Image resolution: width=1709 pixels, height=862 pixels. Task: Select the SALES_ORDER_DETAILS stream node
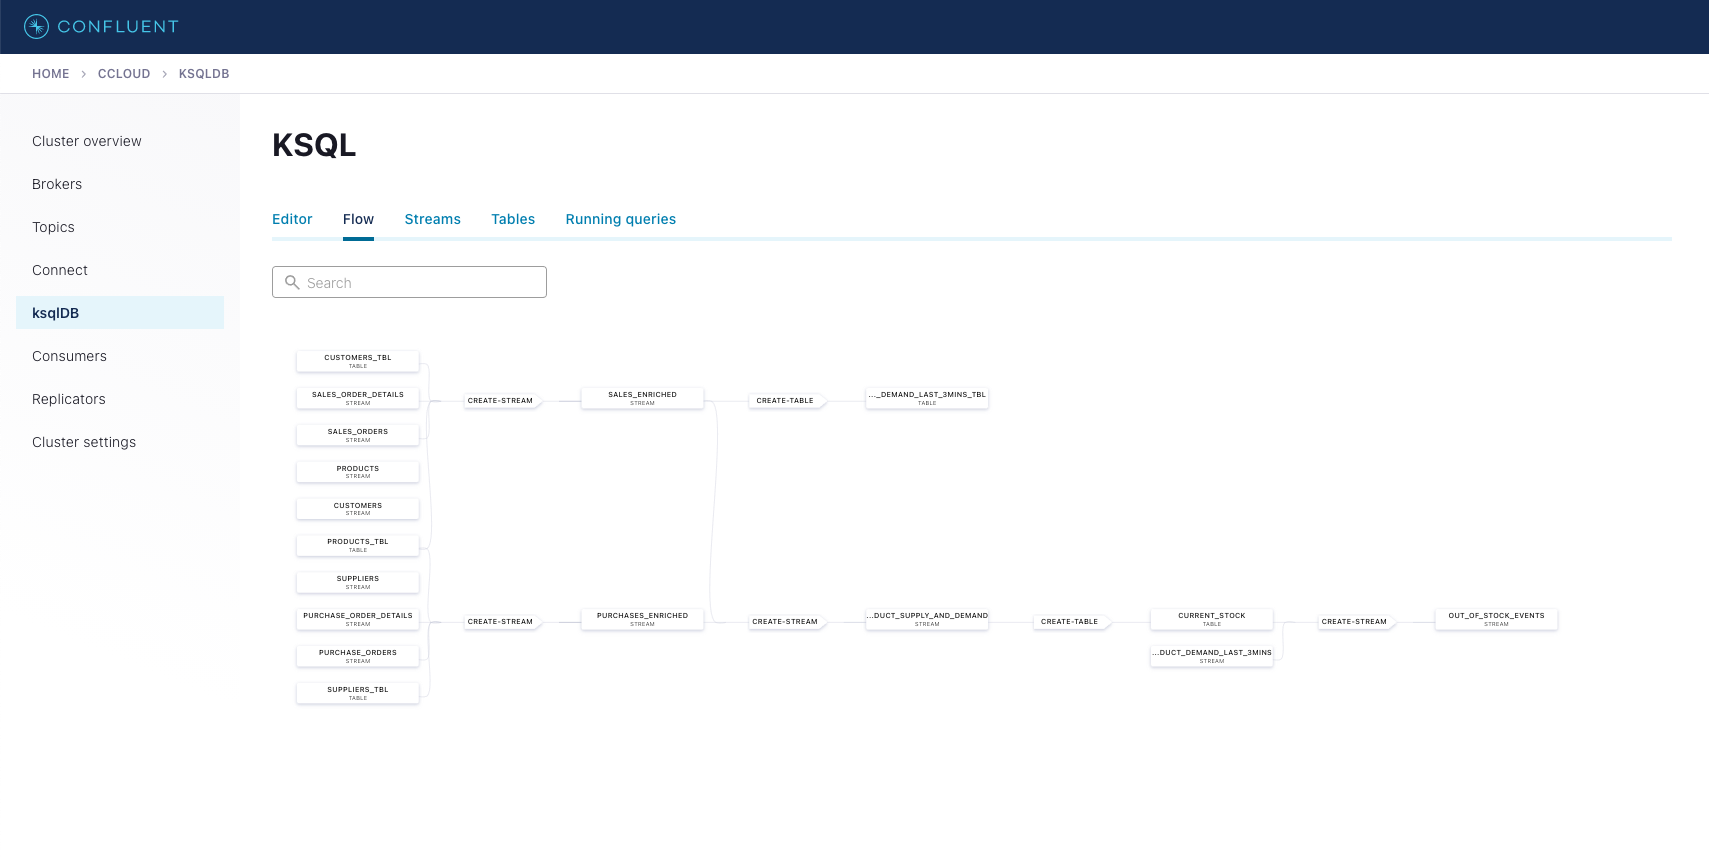pos(358,398)
